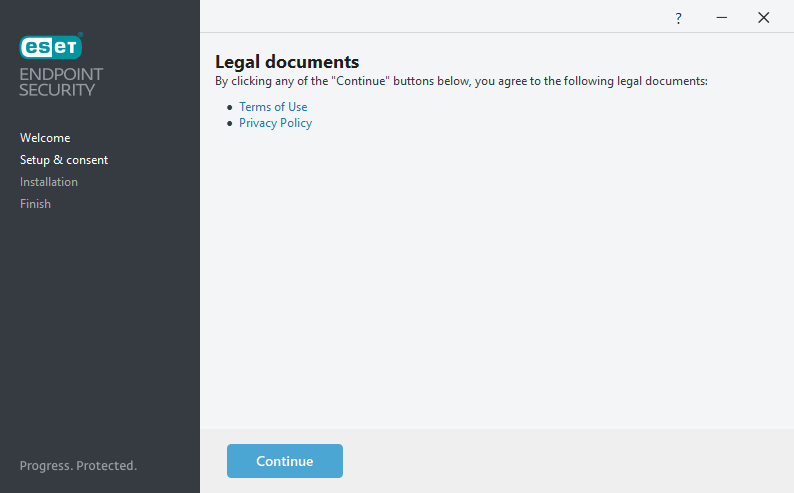
Task: Click the Legal documents heading
Action: coord(287,62)
